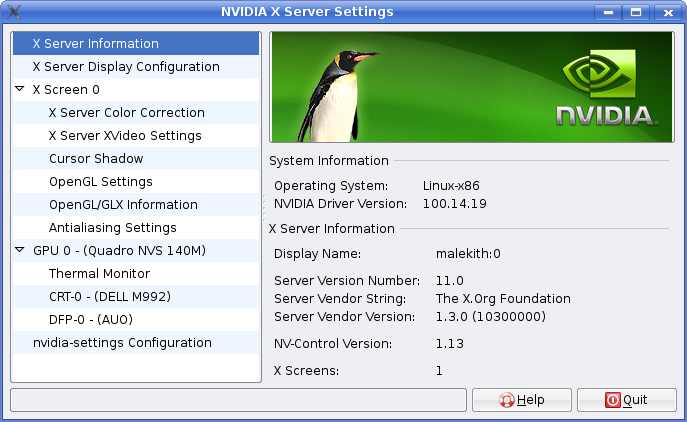Click the X window menu icon in title bar
This screenshot has width=687, height=422.
[x=12, y=12]
